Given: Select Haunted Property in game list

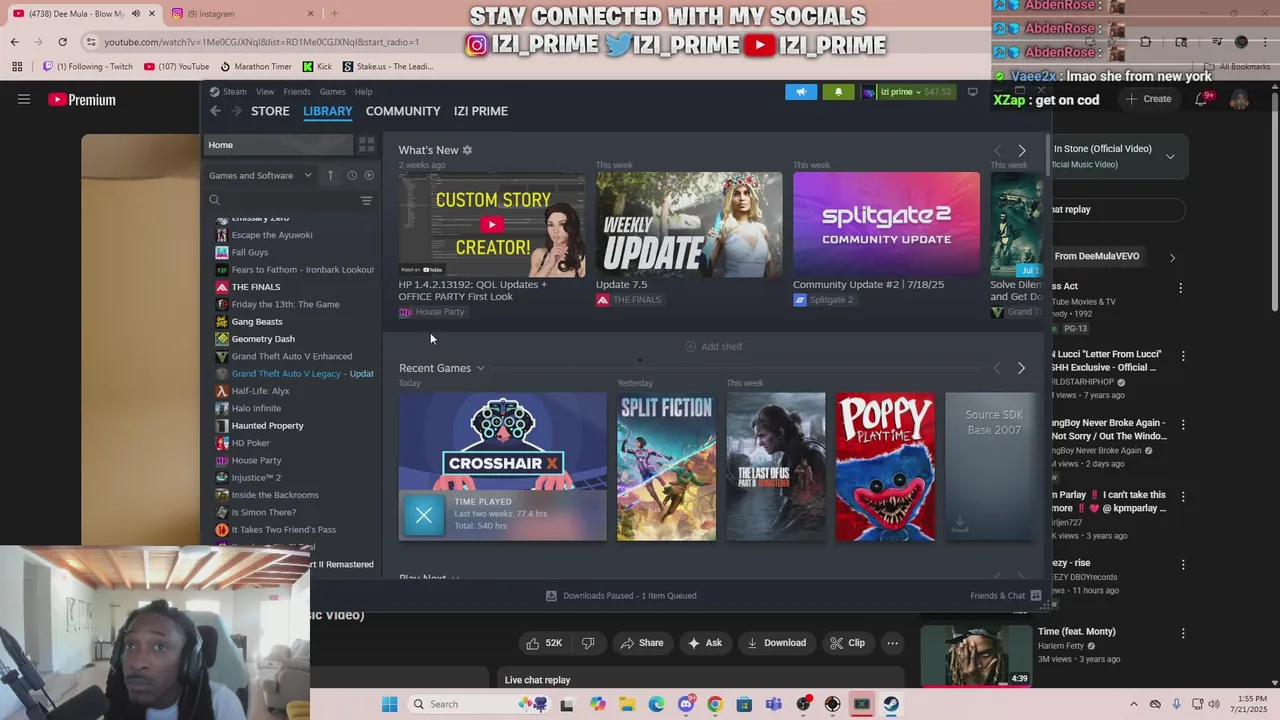Looking at the screenshot, I should (267, 426).
